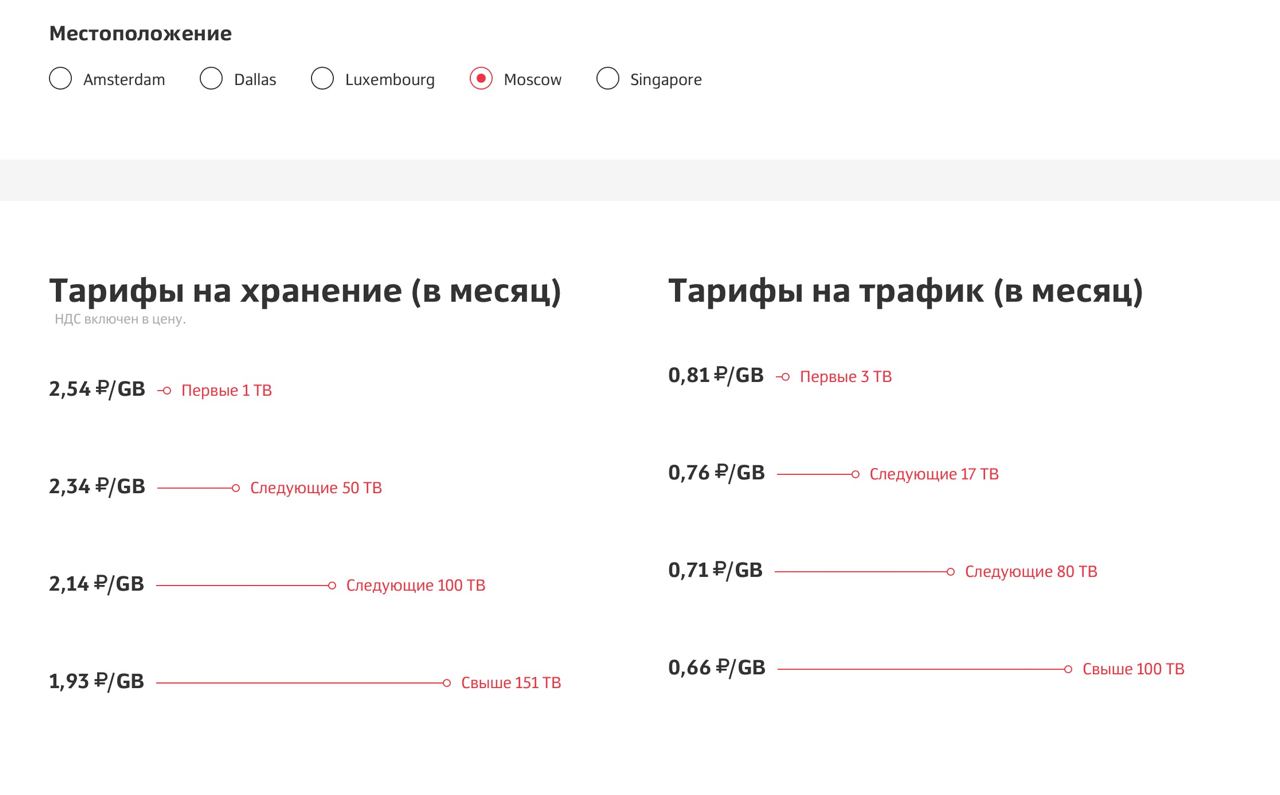Click the storage price '2,54 ₽/GB'
Screen dimensions: 1280x795
(97, 389)
